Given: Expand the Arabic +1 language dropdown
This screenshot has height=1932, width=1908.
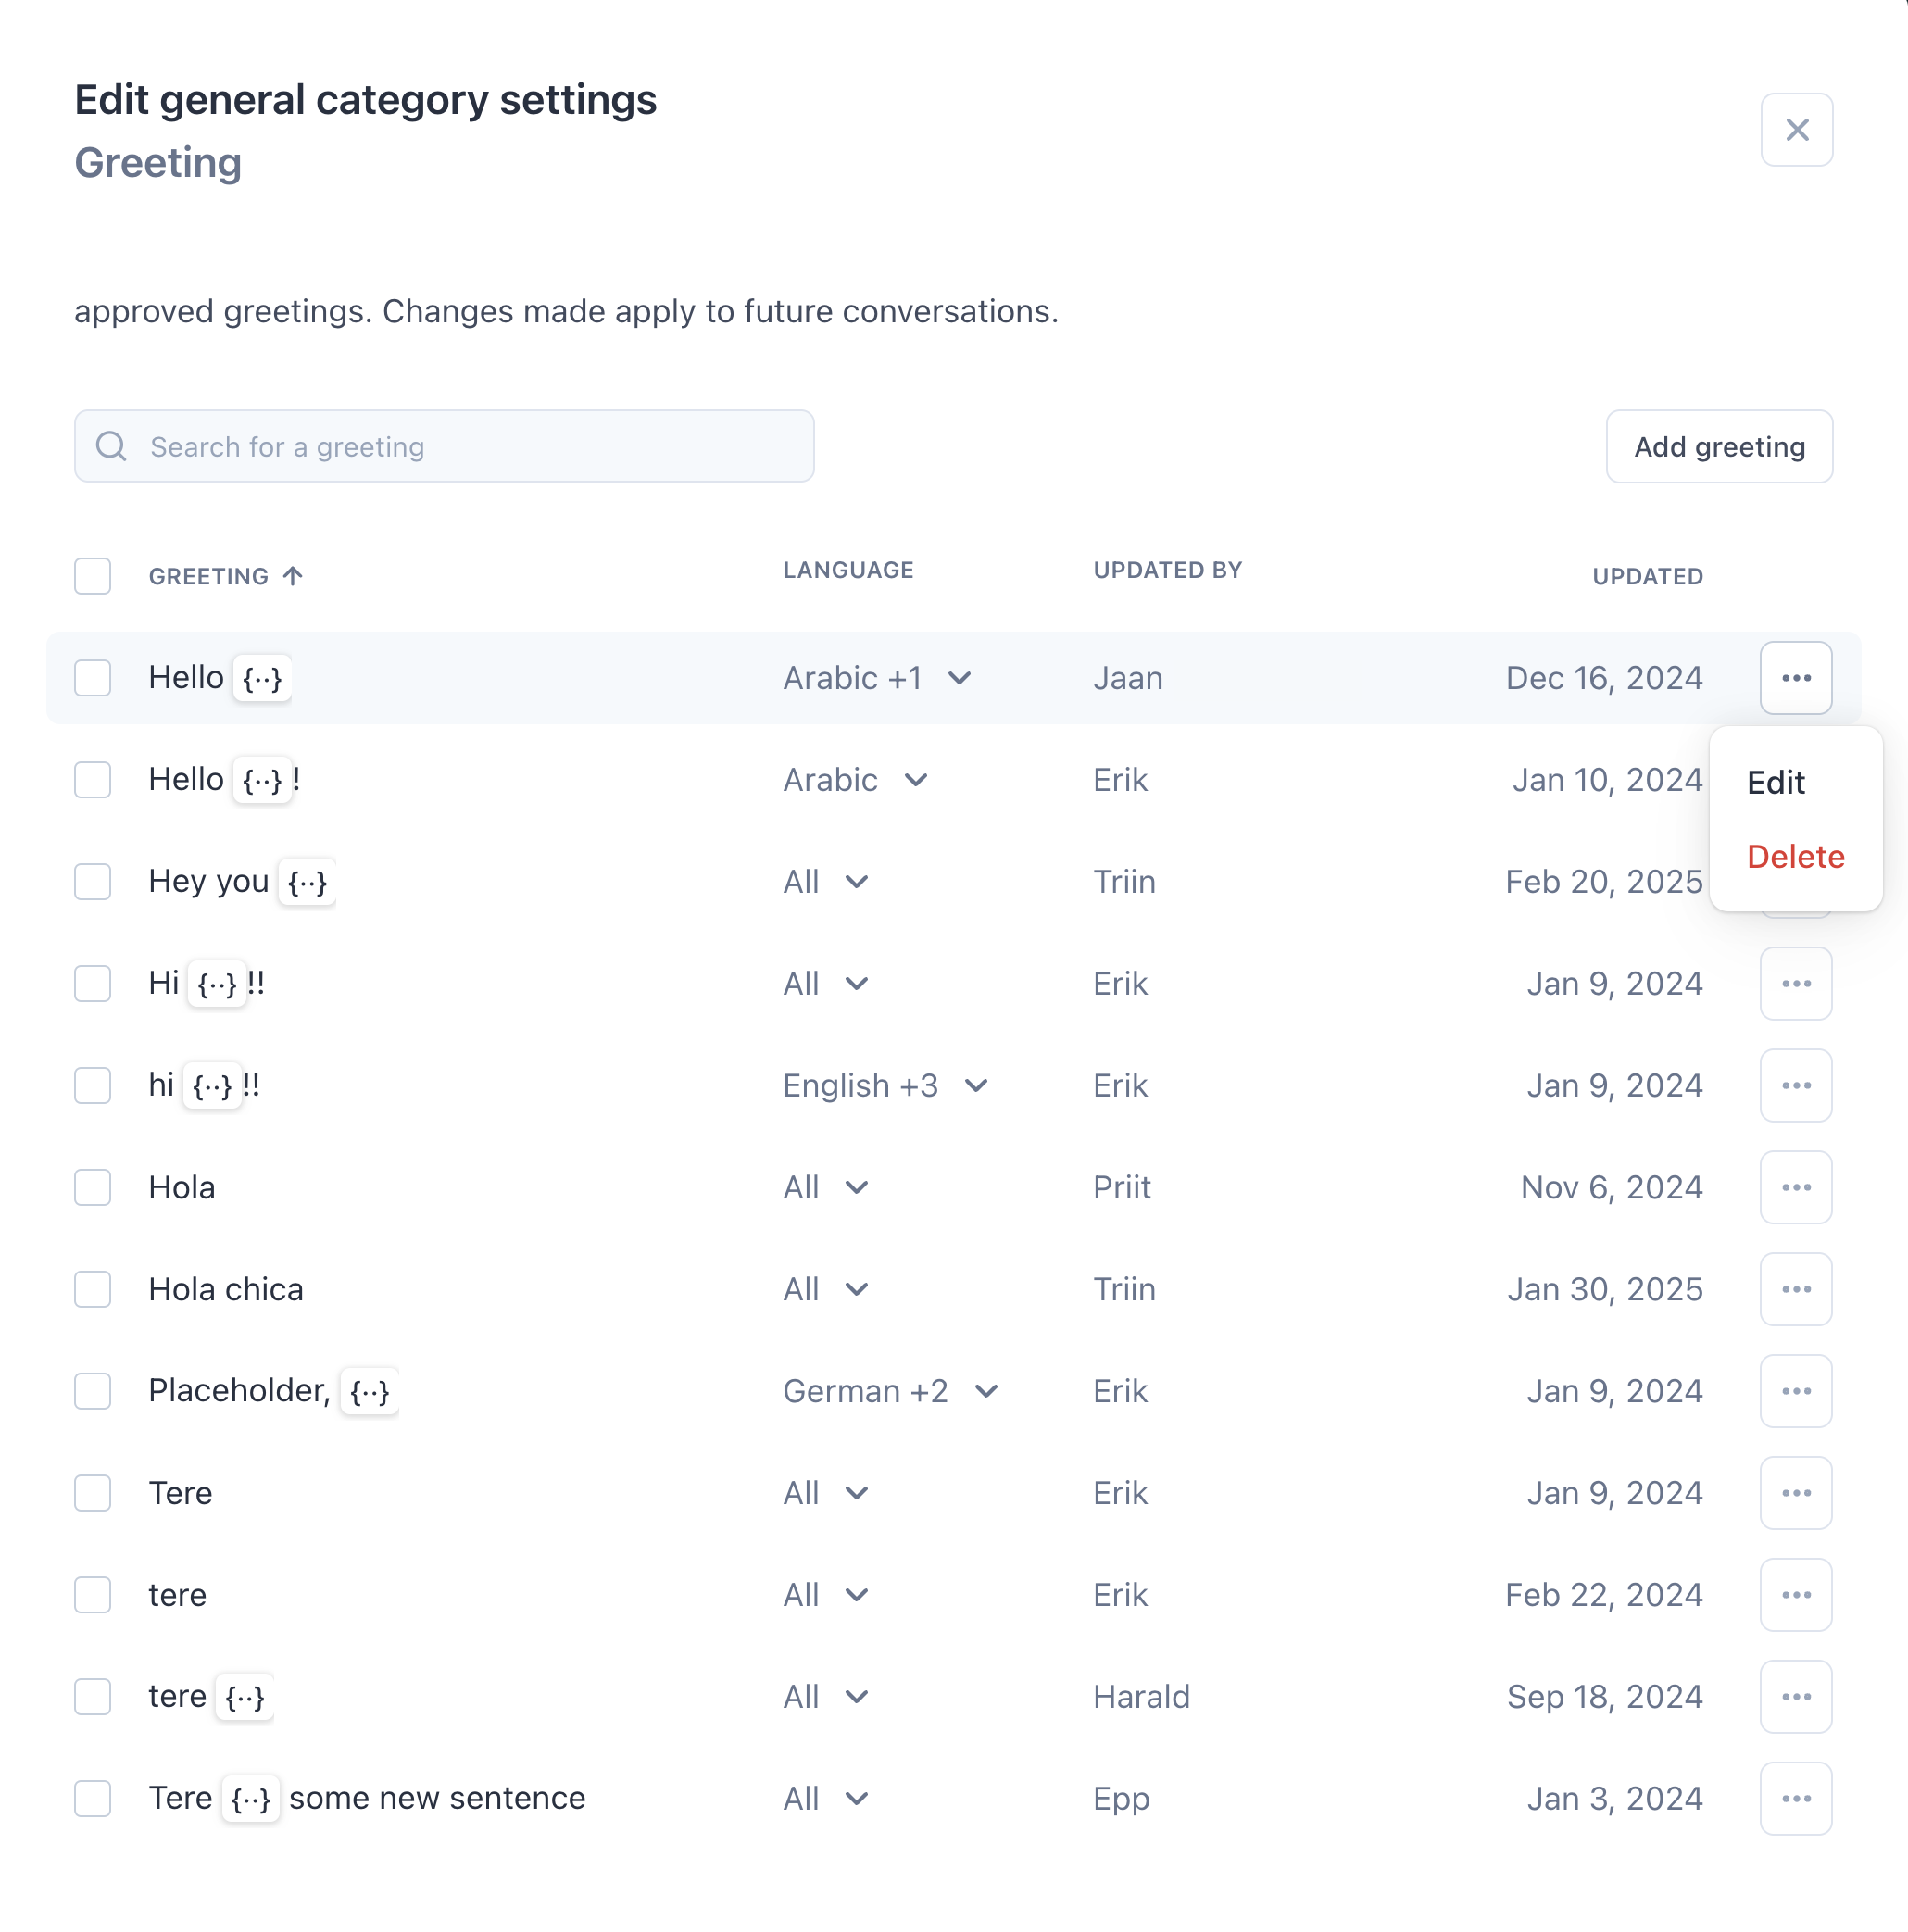Looking at the screenshot, I should coord(878,678).
